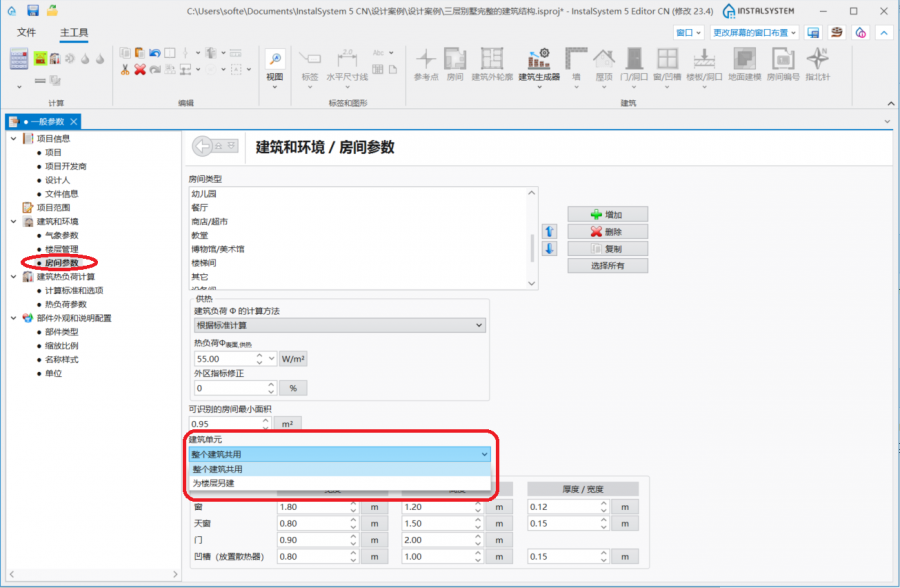Collapse the 建筑和环境 tree node
Screen dimensions: 900x588
13,221
